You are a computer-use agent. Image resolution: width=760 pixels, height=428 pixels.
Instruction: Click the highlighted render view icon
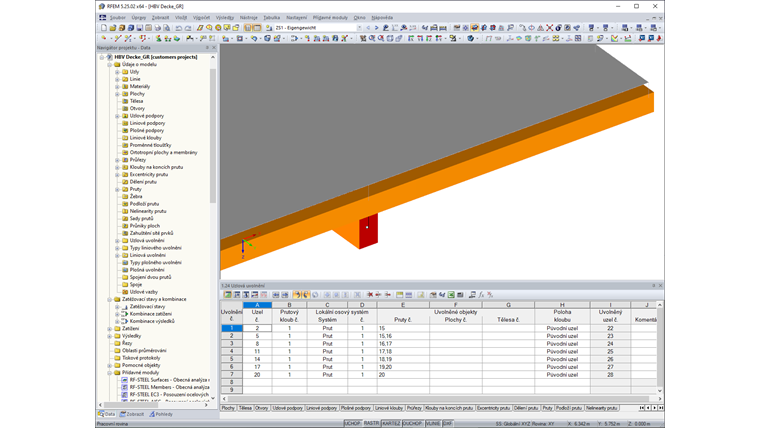(x=475, y=28)
